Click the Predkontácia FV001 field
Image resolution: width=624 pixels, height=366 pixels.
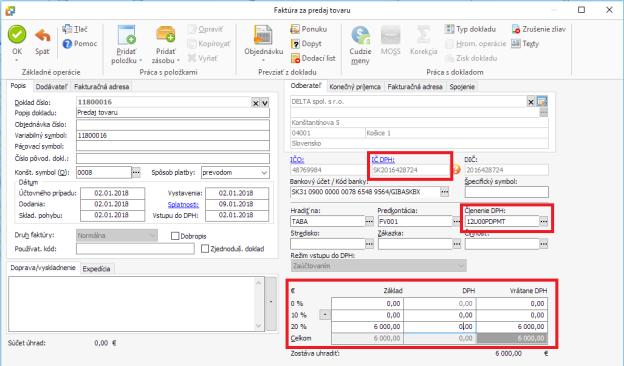415,221
